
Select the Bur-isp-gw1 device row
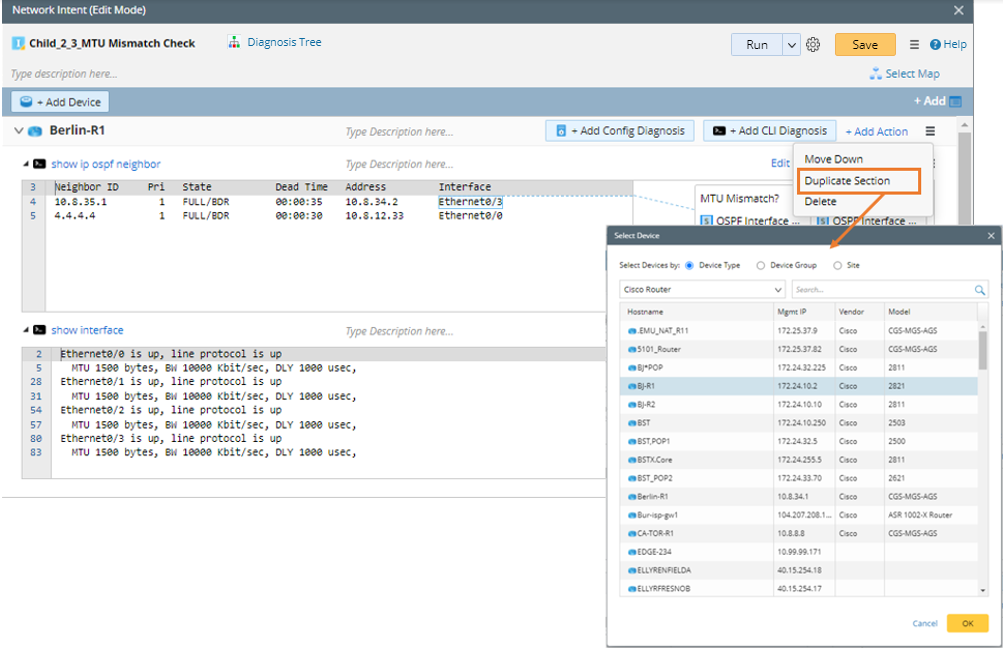click(x=798, y=515)
